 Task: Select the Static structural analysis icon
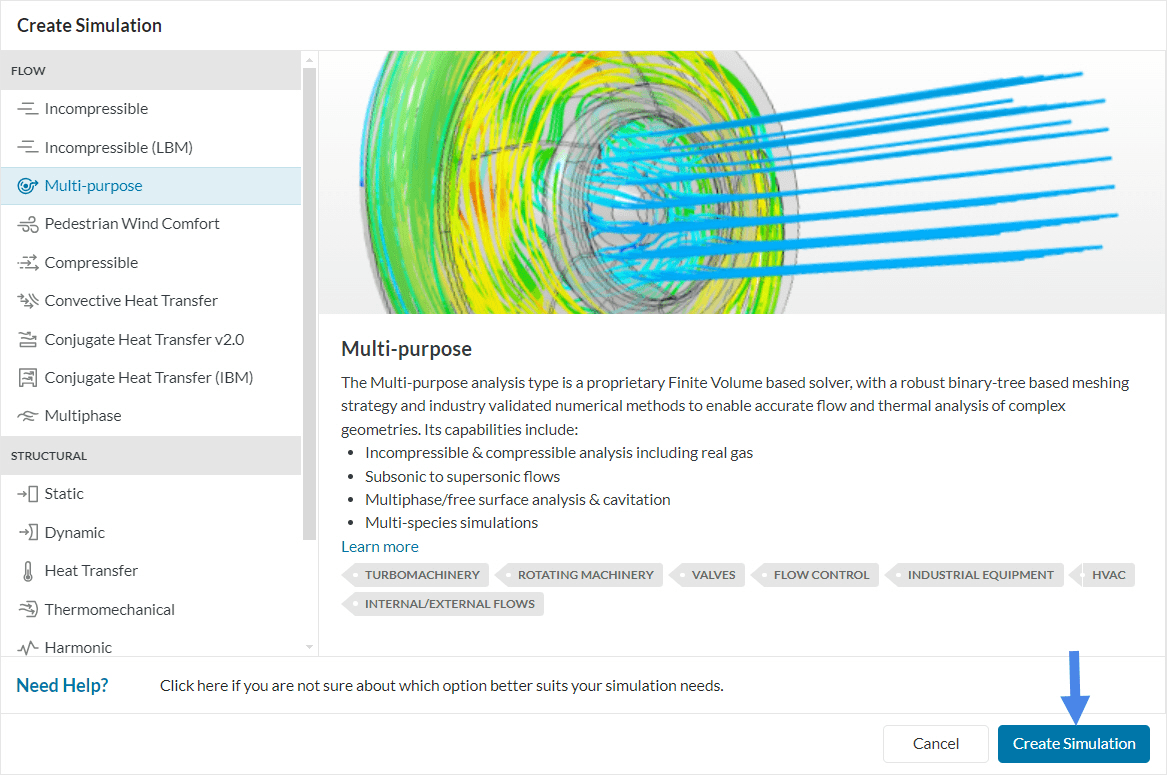point(27,494)
